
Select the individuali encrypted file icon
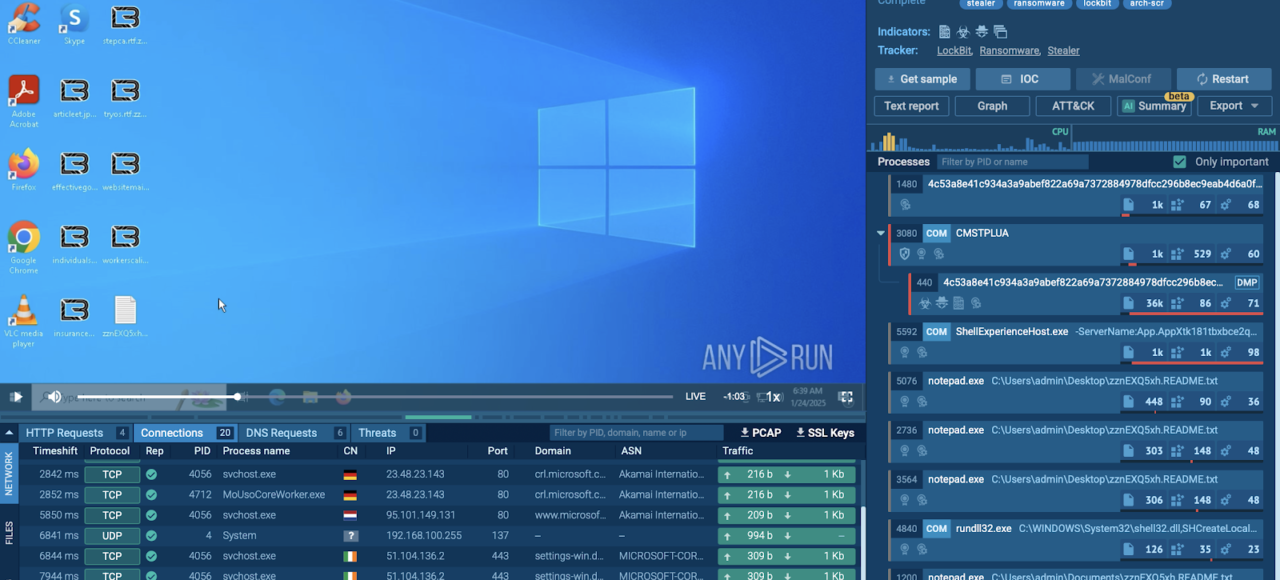coord(74,243)
